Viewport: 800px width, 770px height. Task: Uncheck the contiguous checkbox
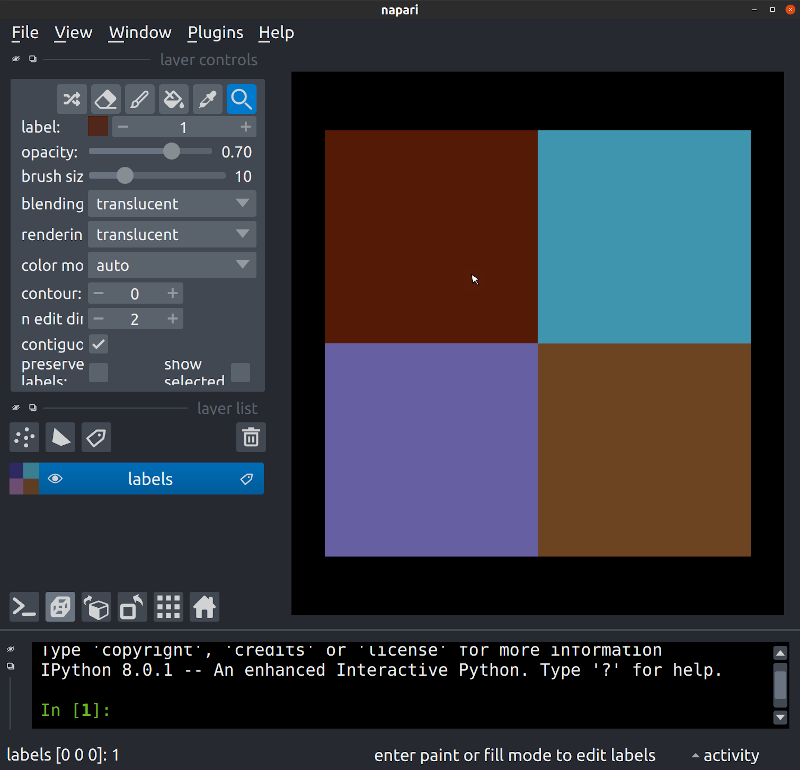(x=96, y=344)
